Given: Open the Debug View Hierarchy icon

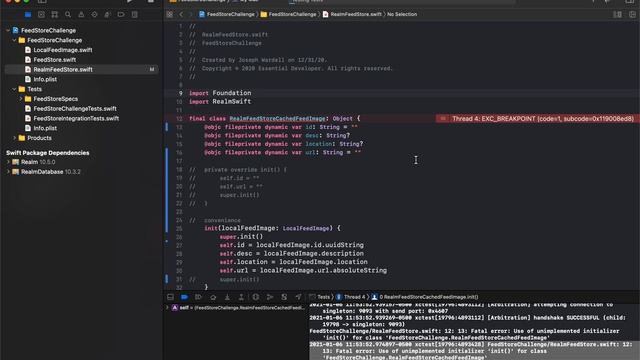Looking at the screenshot, I should click(256, 297).
